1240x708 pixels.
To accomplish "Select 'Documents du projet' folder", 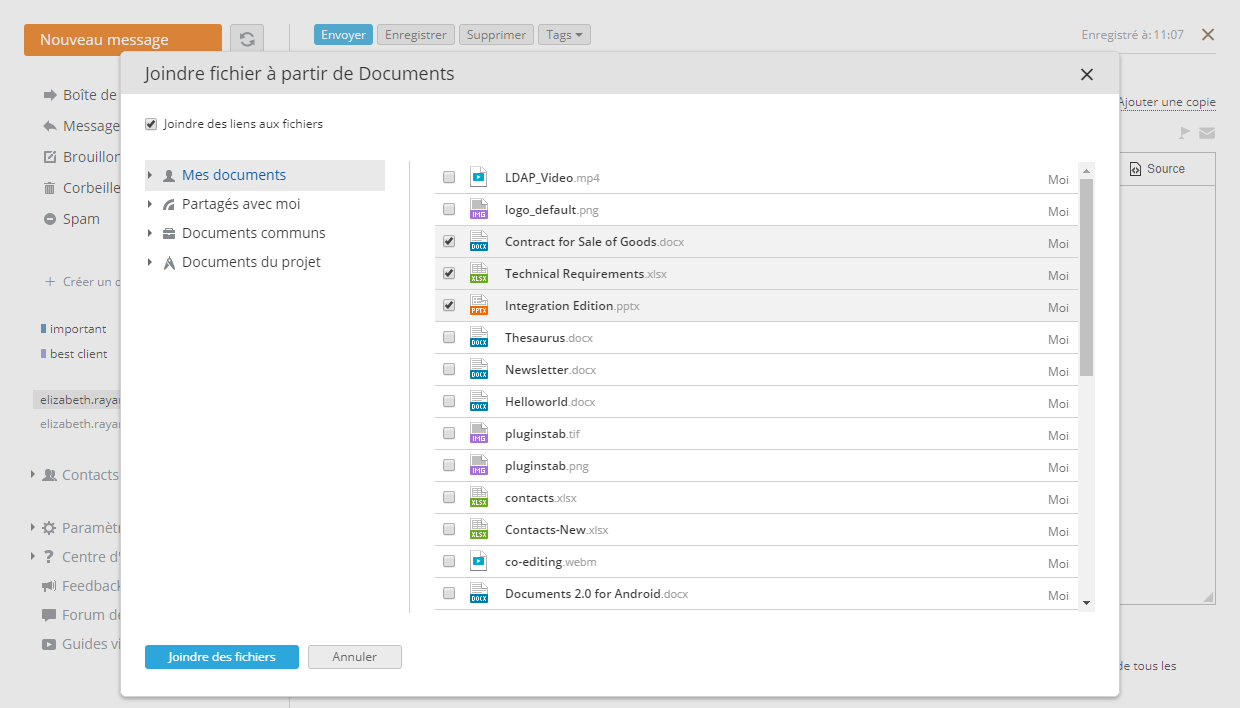I will [250, 262].
